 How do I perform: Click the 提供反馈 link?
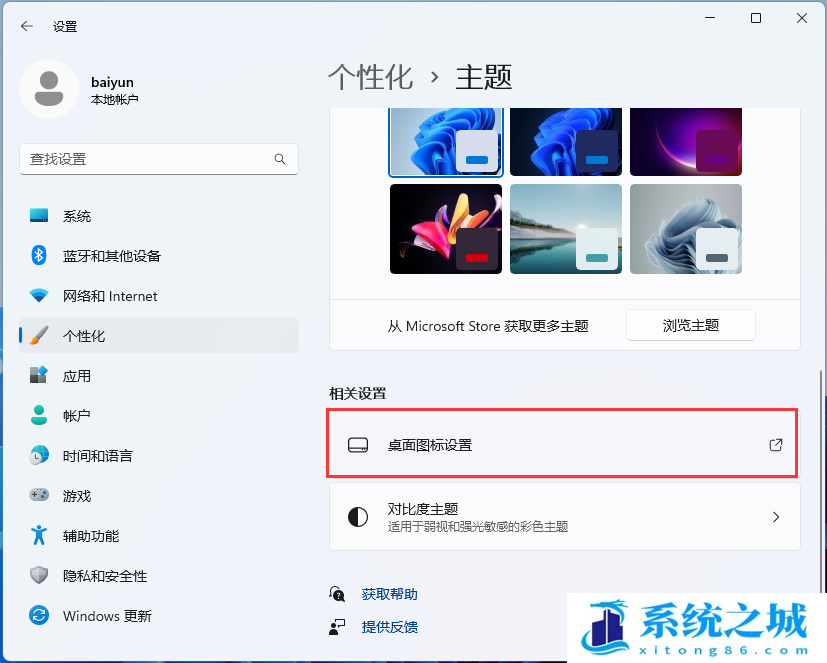[389, 627]
